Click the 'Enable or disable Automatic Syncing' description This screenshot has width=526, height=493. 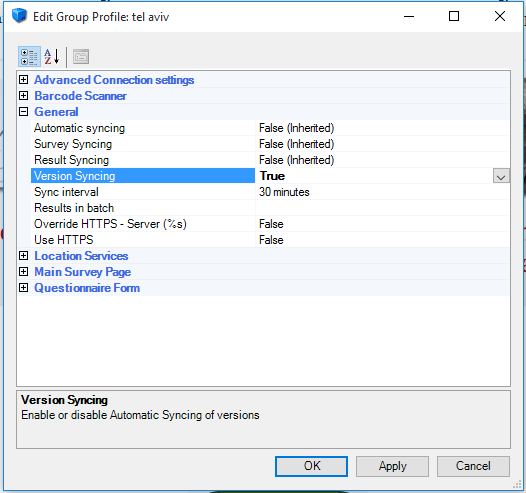pyautogui.click(x=140, y=415)
